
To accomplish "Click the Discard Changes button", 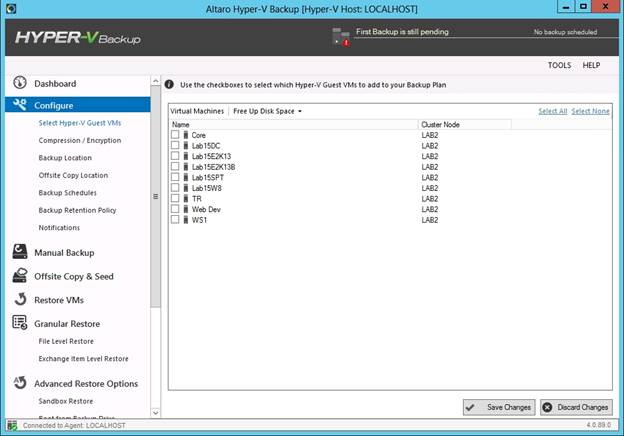I will 576,407.
